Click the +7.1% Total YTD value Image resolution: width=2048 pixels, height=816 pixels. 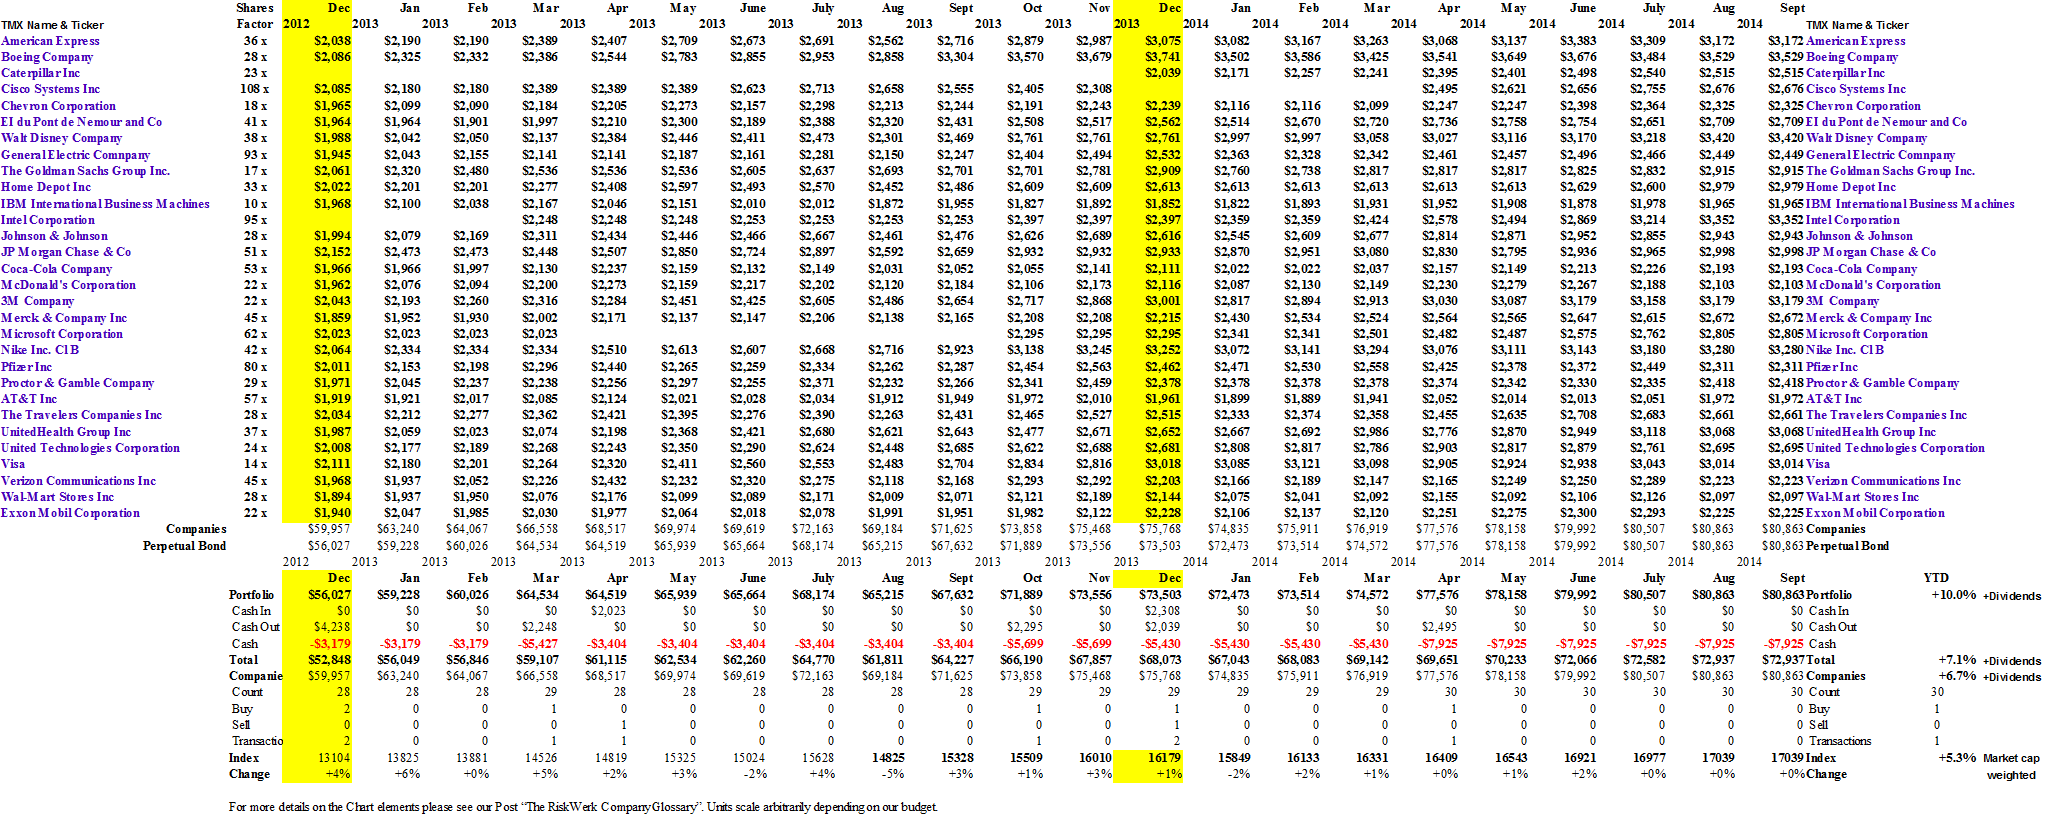pyautogui.click(x=1957, y=660)
